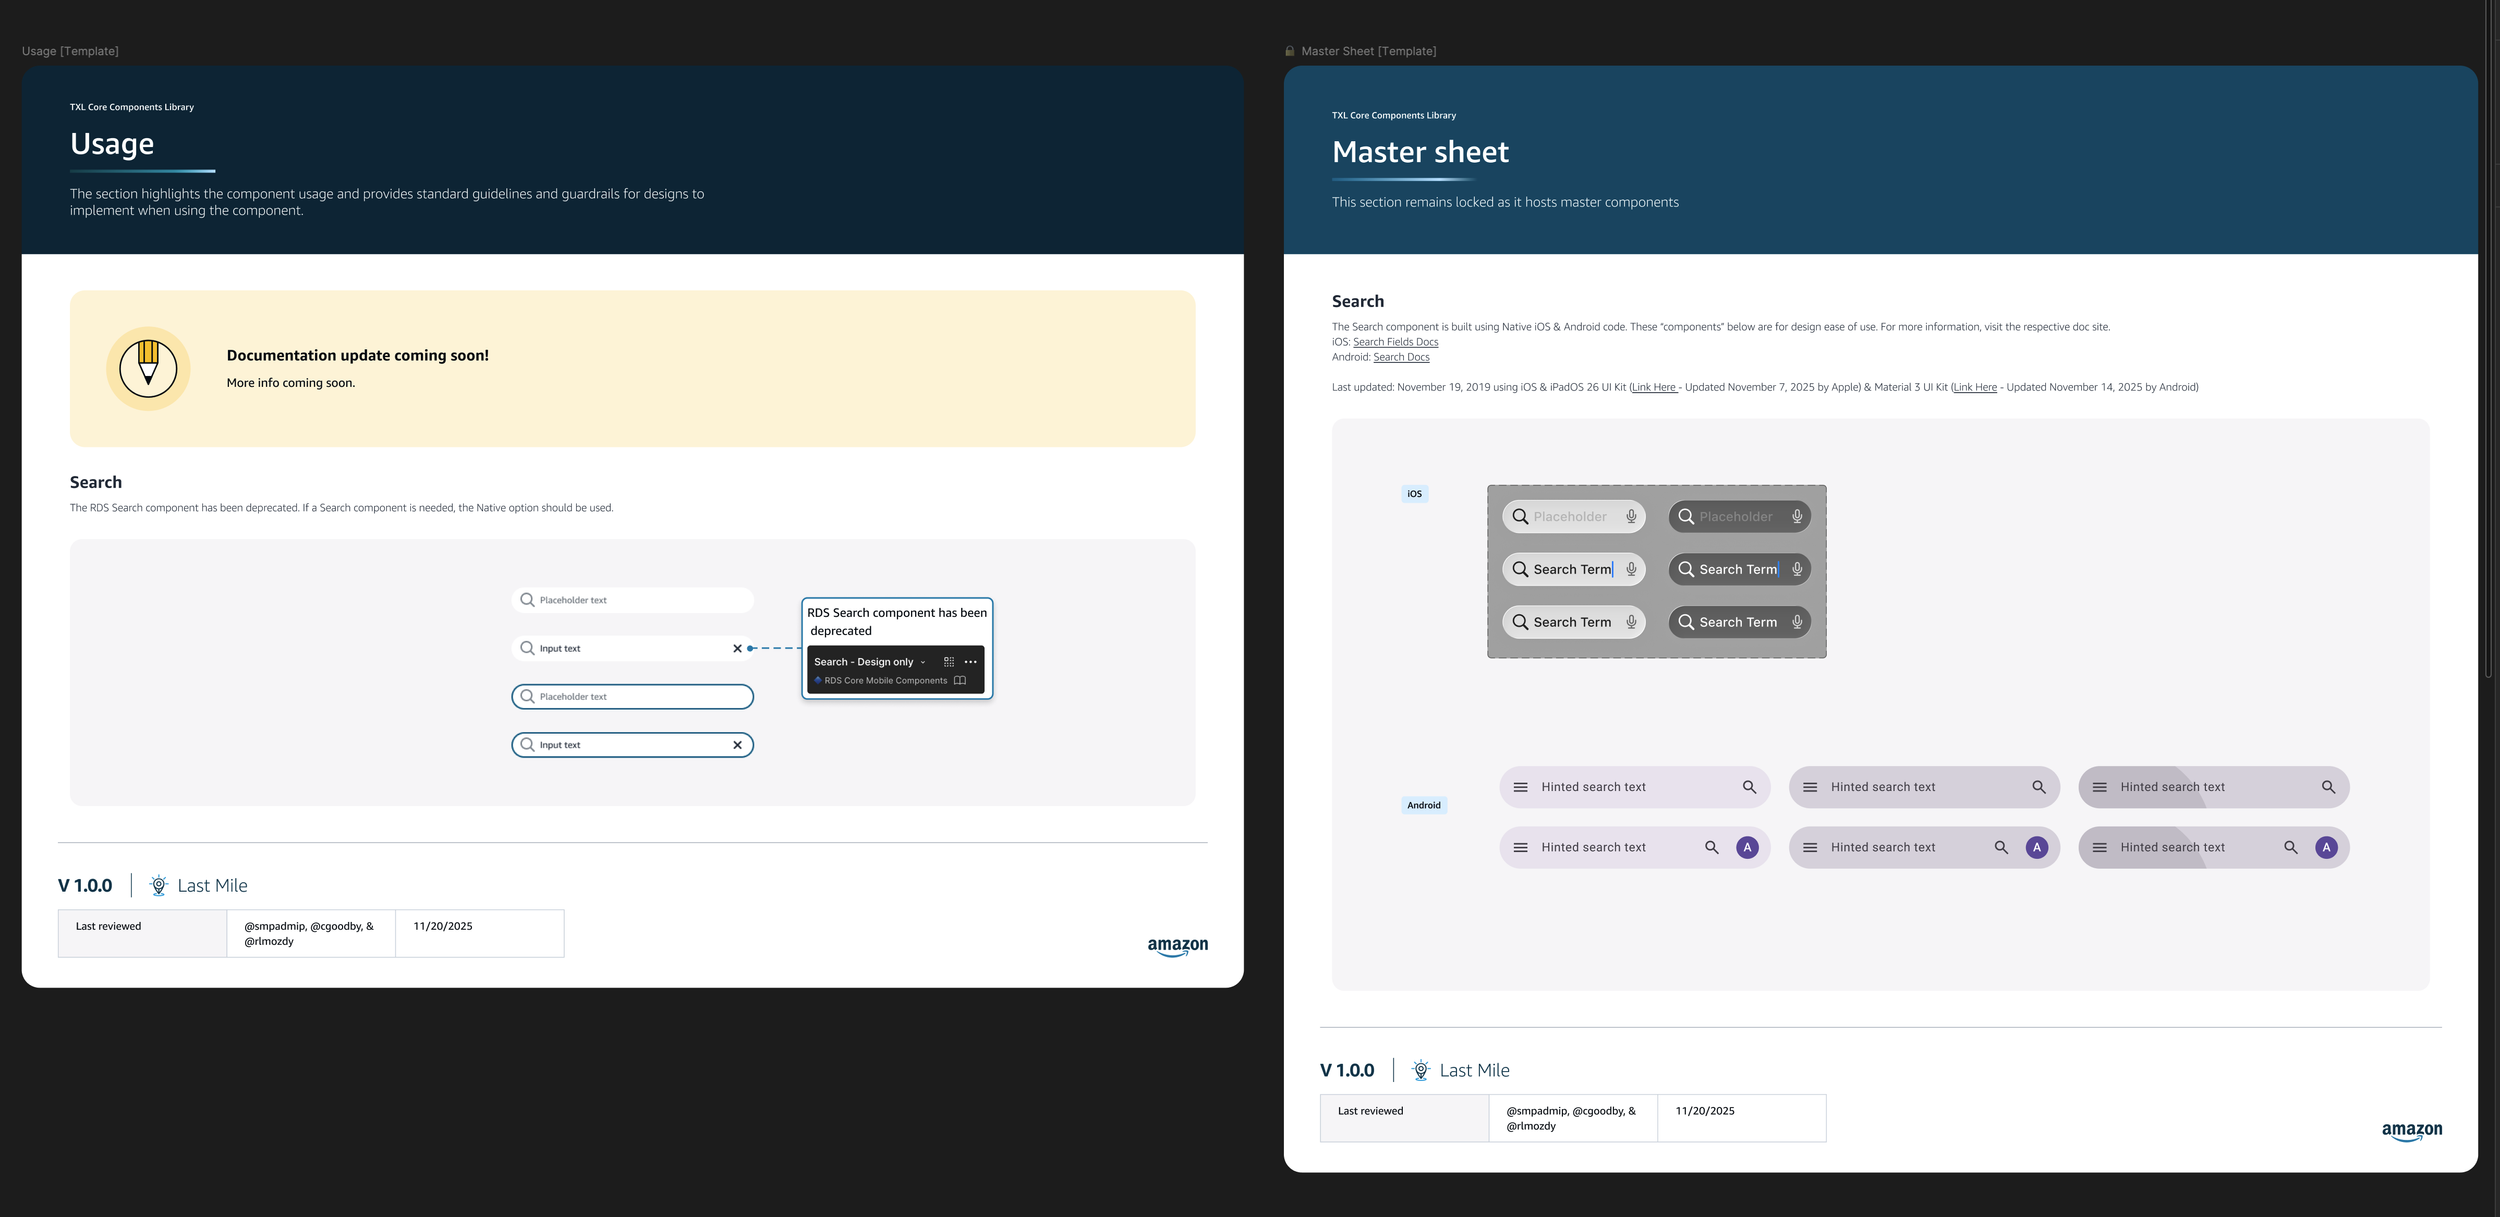Viewport: 2500px width, 1217px height.
Task: Click the iOS platform tag
Action: (1414, 494)
